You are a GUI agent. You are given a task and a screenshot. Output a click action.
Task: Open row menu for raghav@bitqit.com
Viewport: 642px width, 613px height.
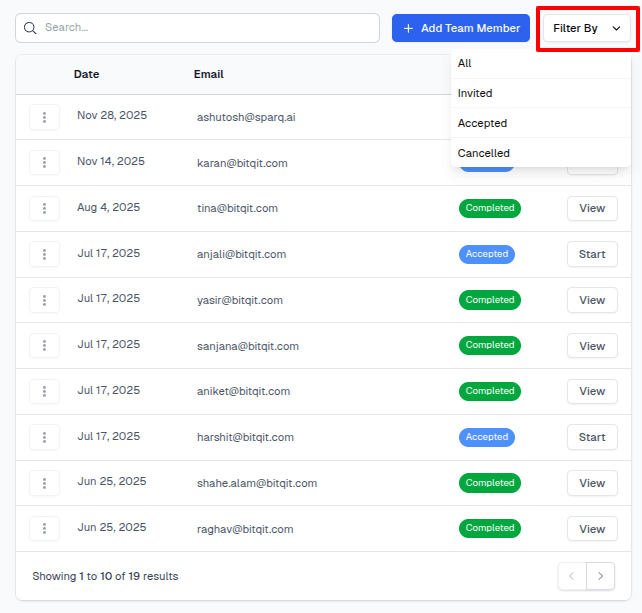(44, 529)
